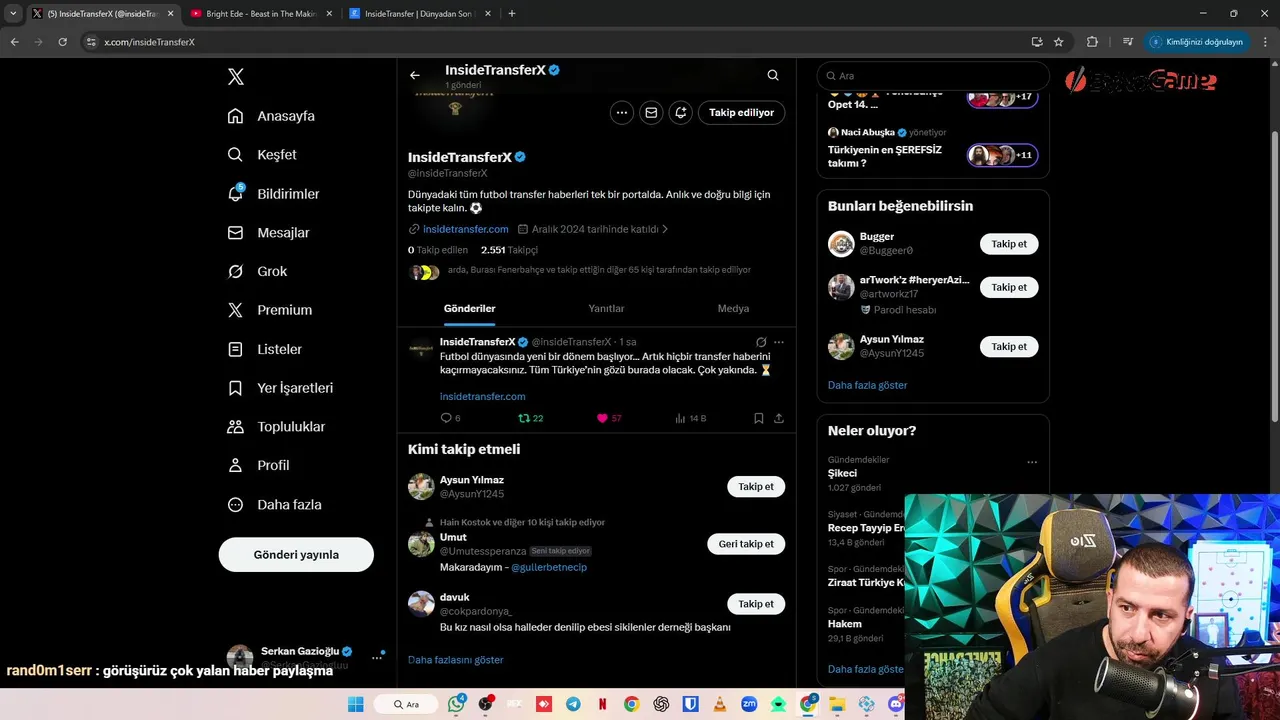Open insidetransfer.com profile link
1280x720 pixels.
(466, 229)
